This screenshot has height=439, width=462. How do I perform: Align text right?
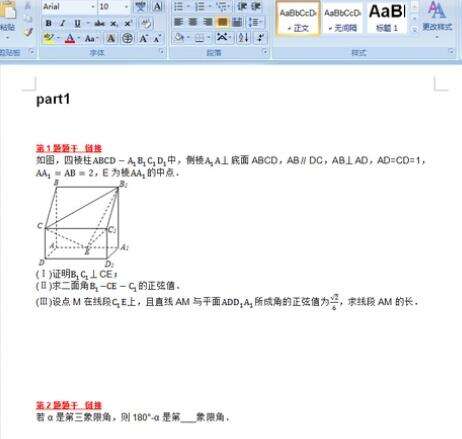point(207,22)
